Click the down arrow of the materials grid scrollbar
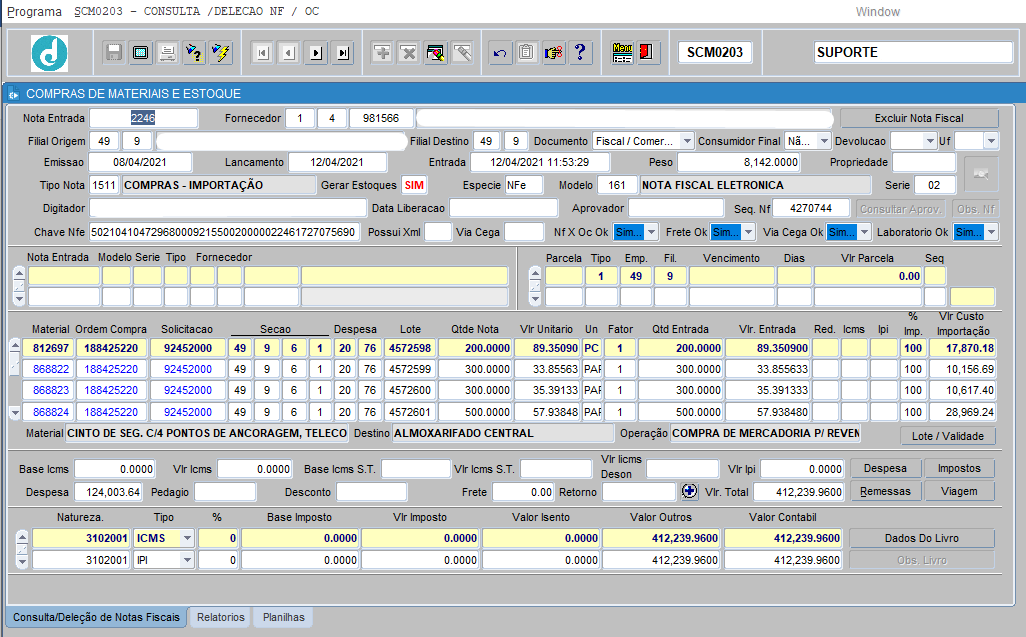Screen dimensions: 1026x637 pos(14,413)
